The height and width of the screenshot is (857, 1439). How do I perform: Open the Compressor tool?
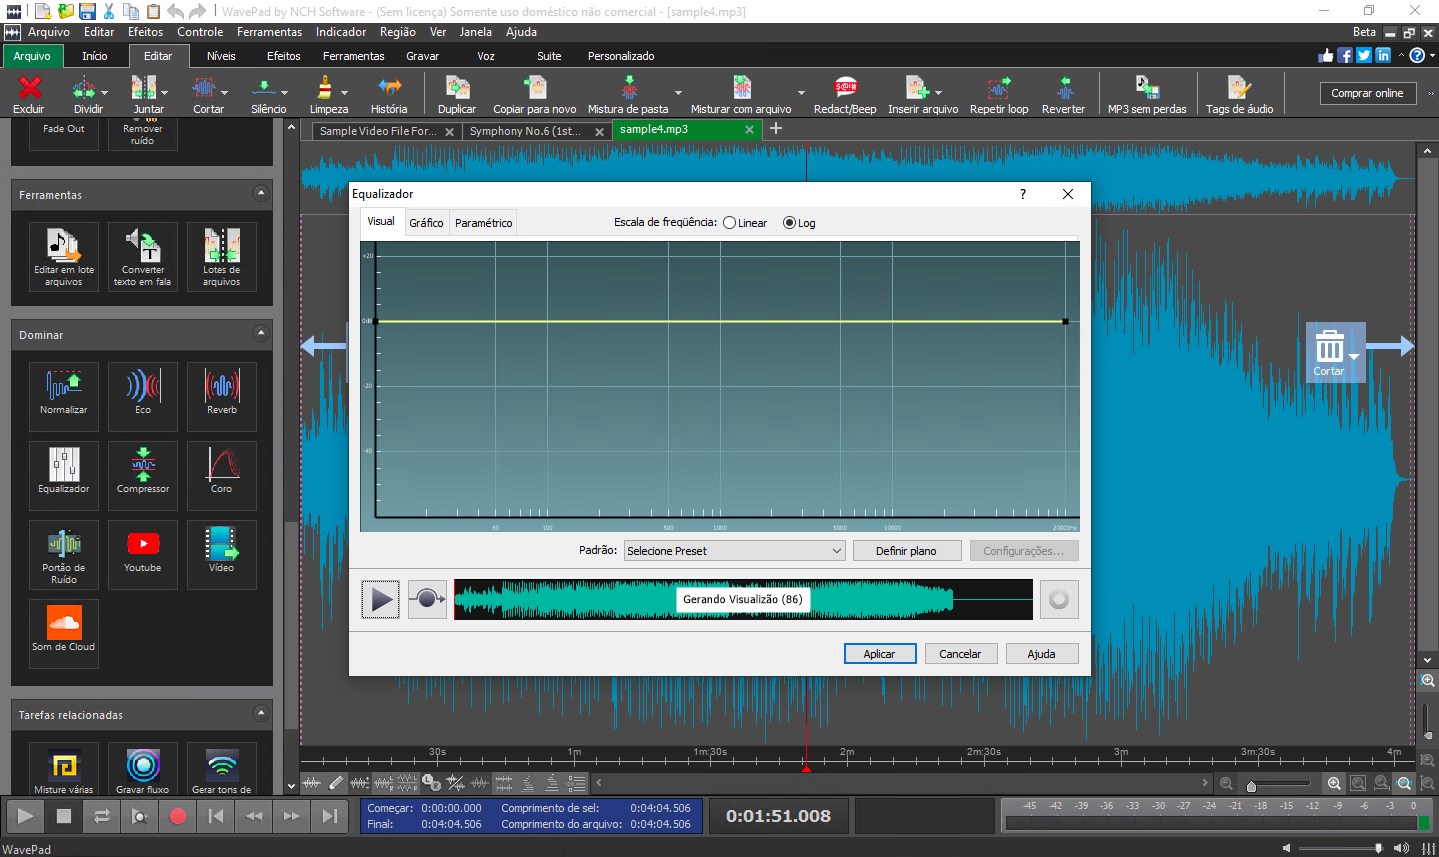pos(142,475)
